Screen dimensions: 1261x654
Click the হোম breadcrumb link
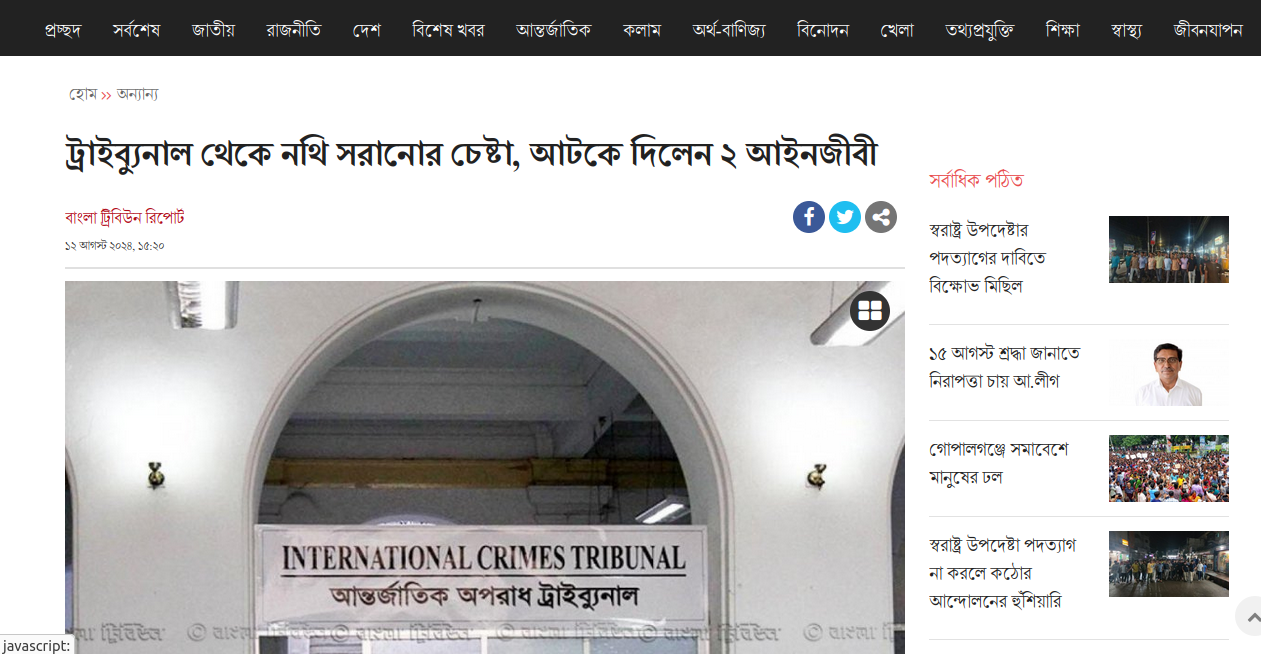click(83, 94)
